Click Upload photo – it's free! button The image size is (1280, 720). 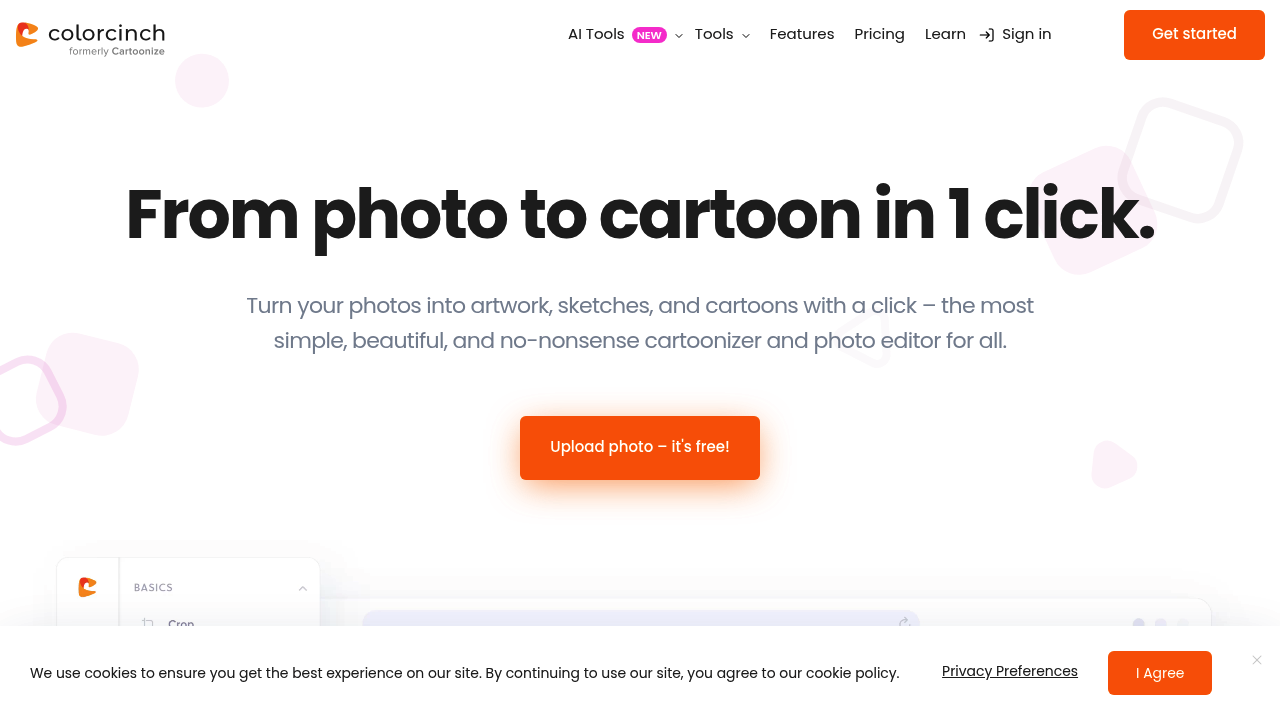pyautogui.click(x=640, y=447)
